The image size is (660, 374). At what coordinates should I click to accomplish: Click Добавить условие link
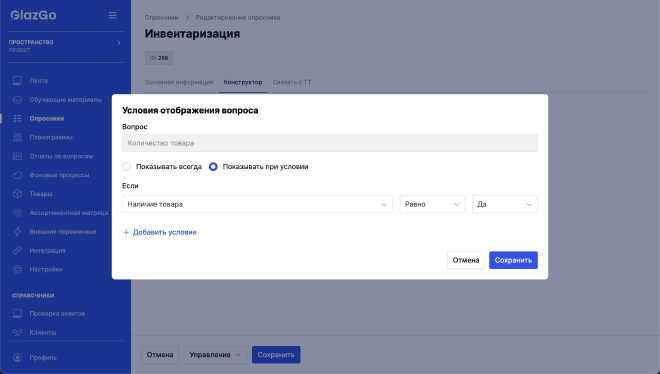point(165,232)
